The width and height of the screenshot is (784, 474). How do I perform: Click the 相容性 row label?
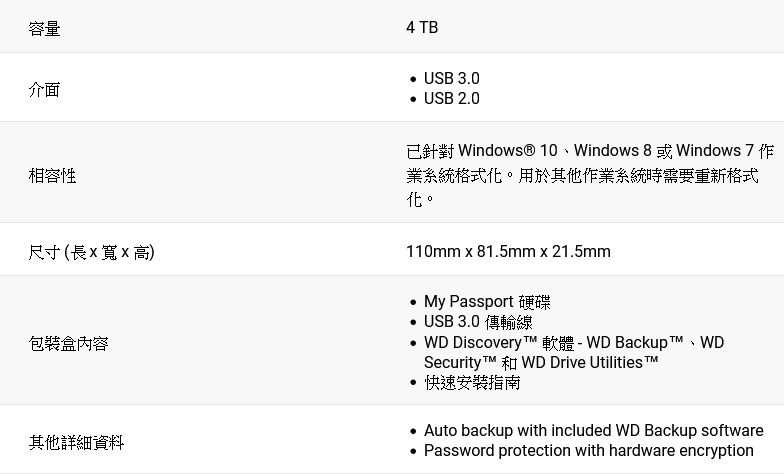click(52, 175)
